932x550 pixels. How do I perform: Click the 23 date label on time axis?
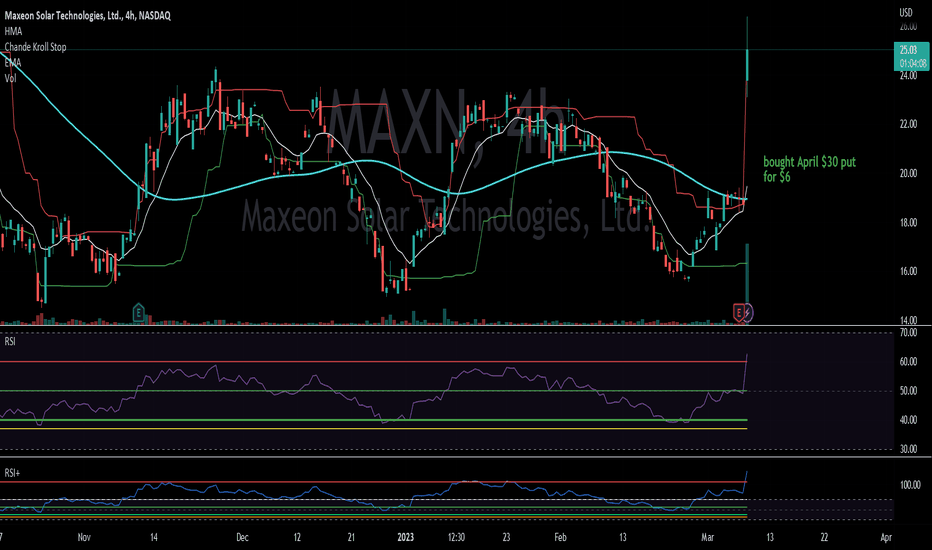tap(506, 537)
